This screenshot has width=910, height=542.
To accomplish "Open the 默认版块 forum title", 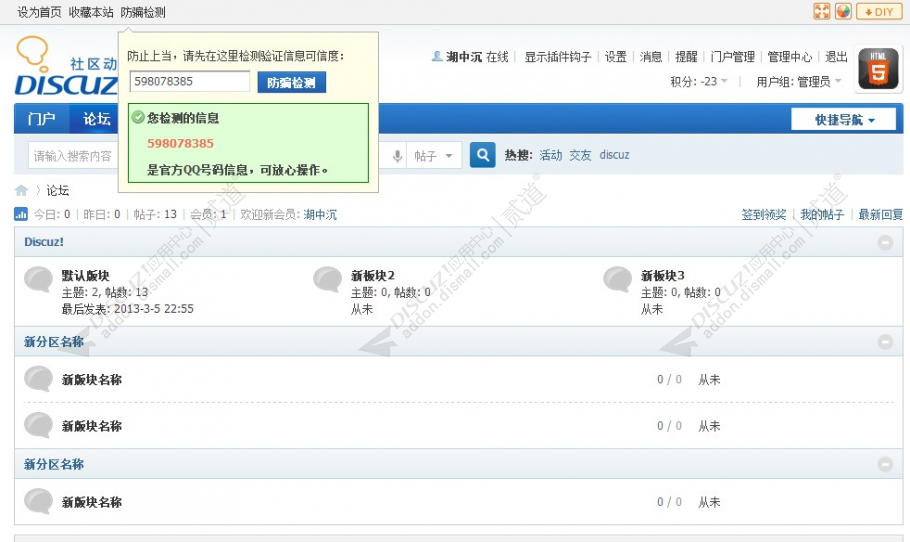I will (x=85, y=276).
